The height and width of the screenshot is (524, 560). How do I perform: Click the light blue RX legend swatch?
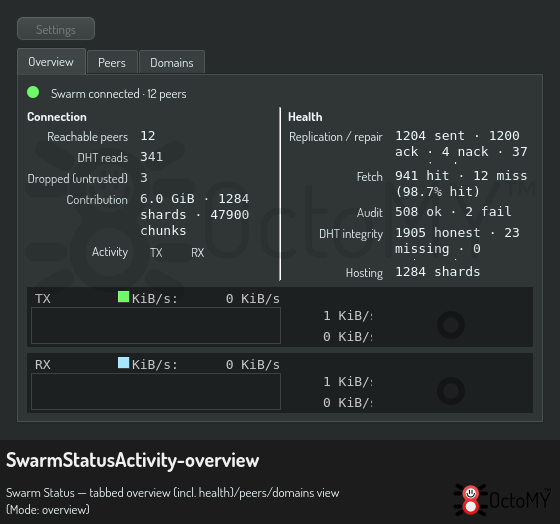(124, 363)
